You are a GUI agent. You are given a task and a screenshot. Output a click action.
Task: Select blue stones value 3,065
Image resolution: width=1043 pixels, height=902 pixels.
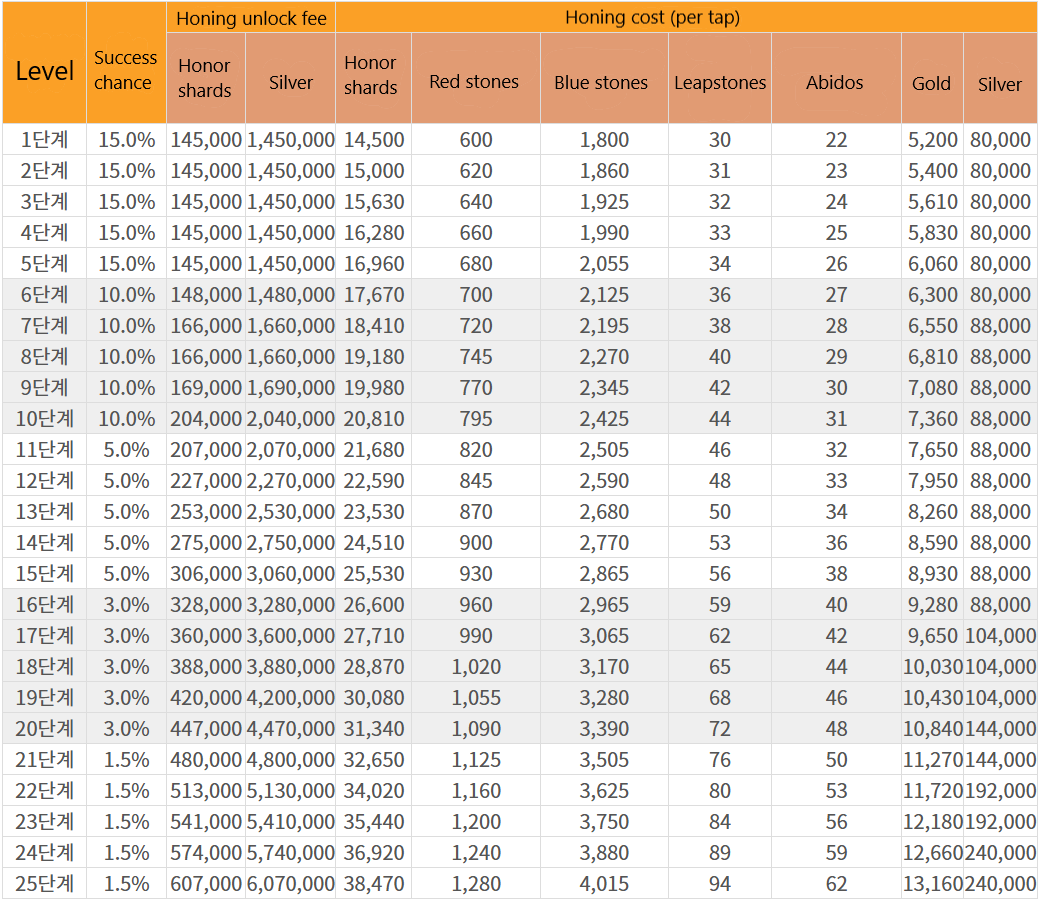coord(604,635)
